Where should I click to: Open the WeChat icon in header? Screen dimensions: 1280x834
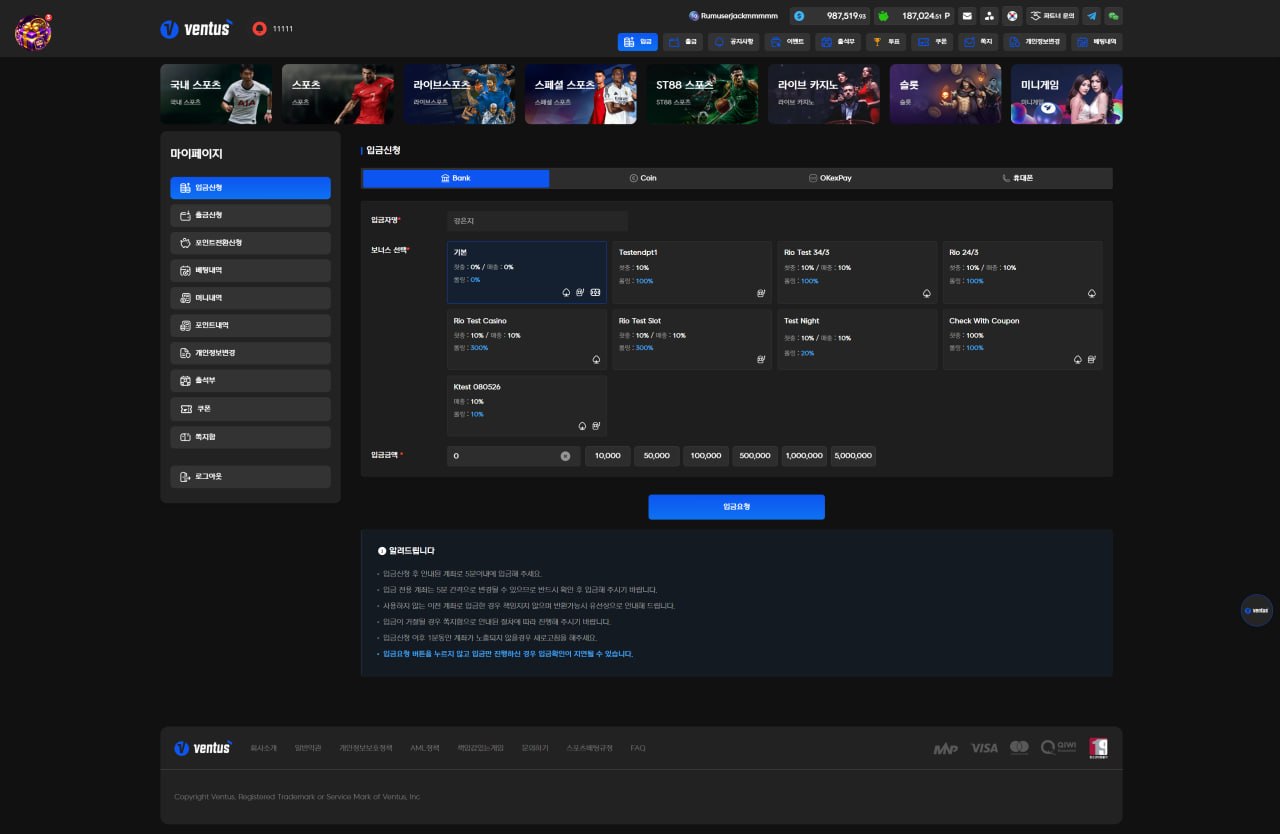pyautogui.click(x=1113, y=16)
